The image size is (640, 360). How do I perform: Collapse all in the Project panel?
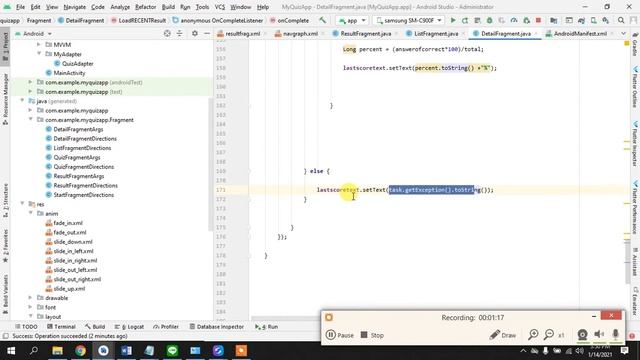[x=179, y=33]
